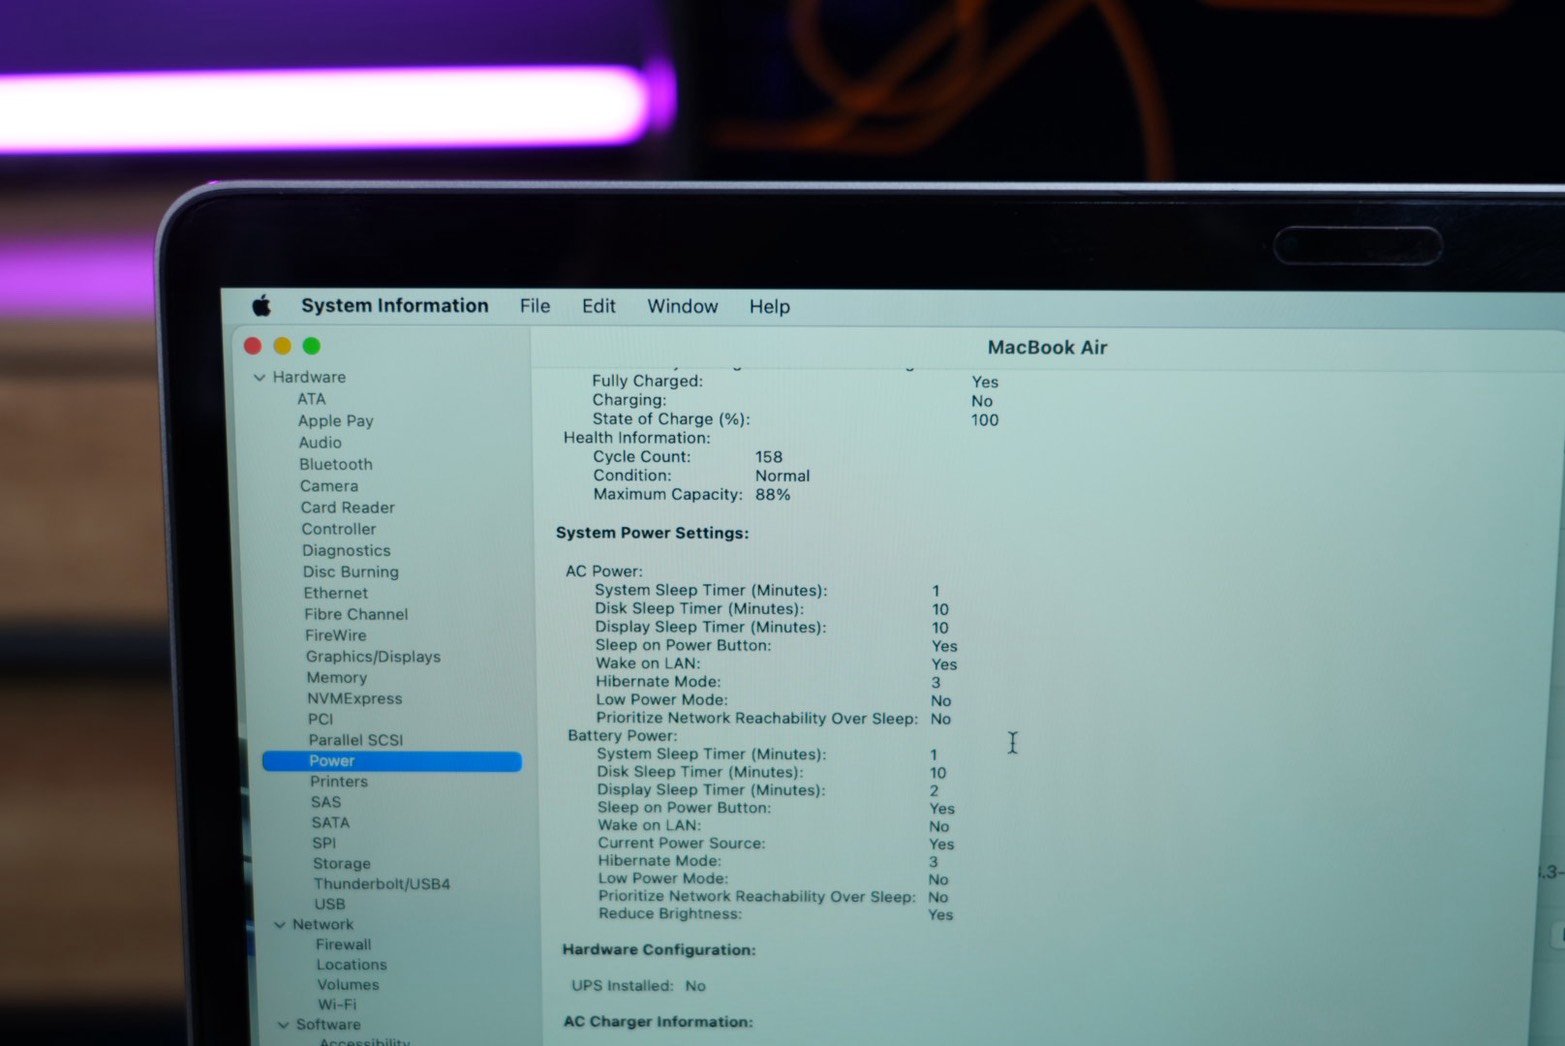
Task: Select Memory in the hardware list
Action: [x=336, y=677]
